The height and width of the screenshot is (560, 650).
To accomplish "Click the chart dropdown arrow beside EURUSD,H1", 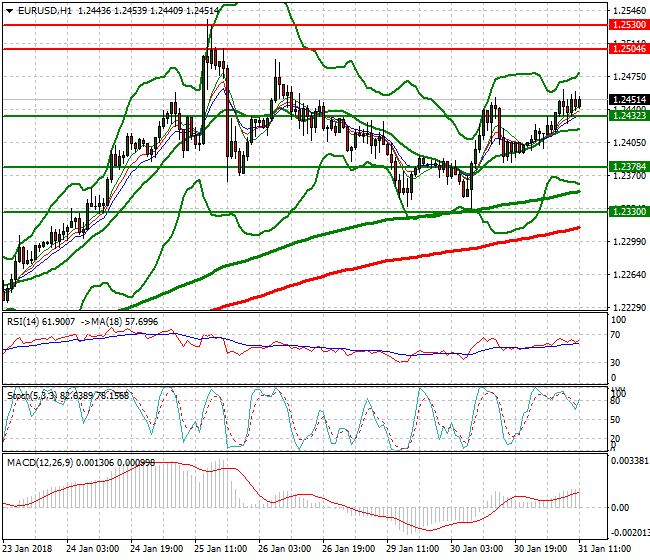I will coord(8,10).
